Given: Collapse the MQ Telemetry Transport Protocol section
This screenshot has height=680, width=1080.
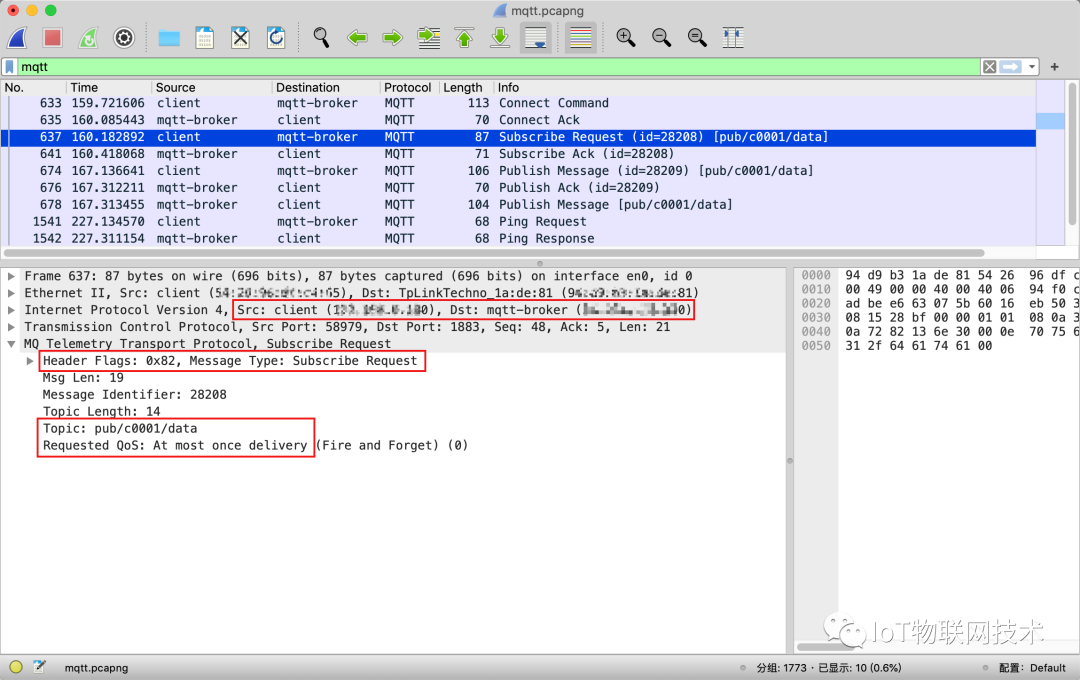Looking at the screenshot, I should click(x=12, y=344).
